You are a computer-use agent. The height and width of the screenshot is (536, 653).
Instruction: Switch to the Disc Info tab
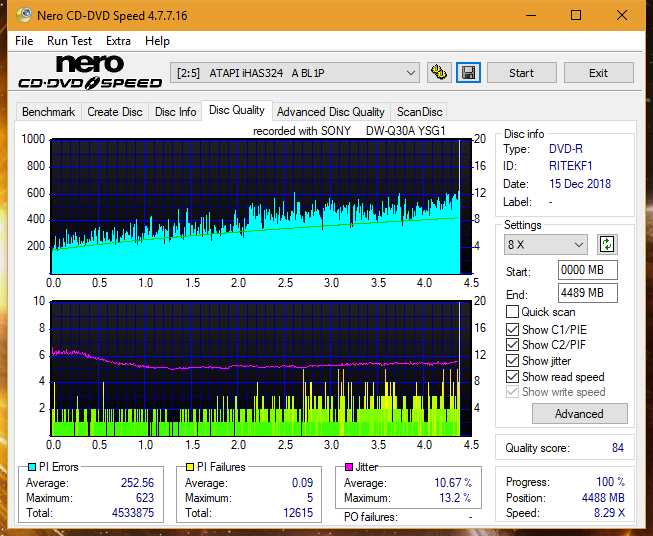pyautogui.click(x=175, y=112)
